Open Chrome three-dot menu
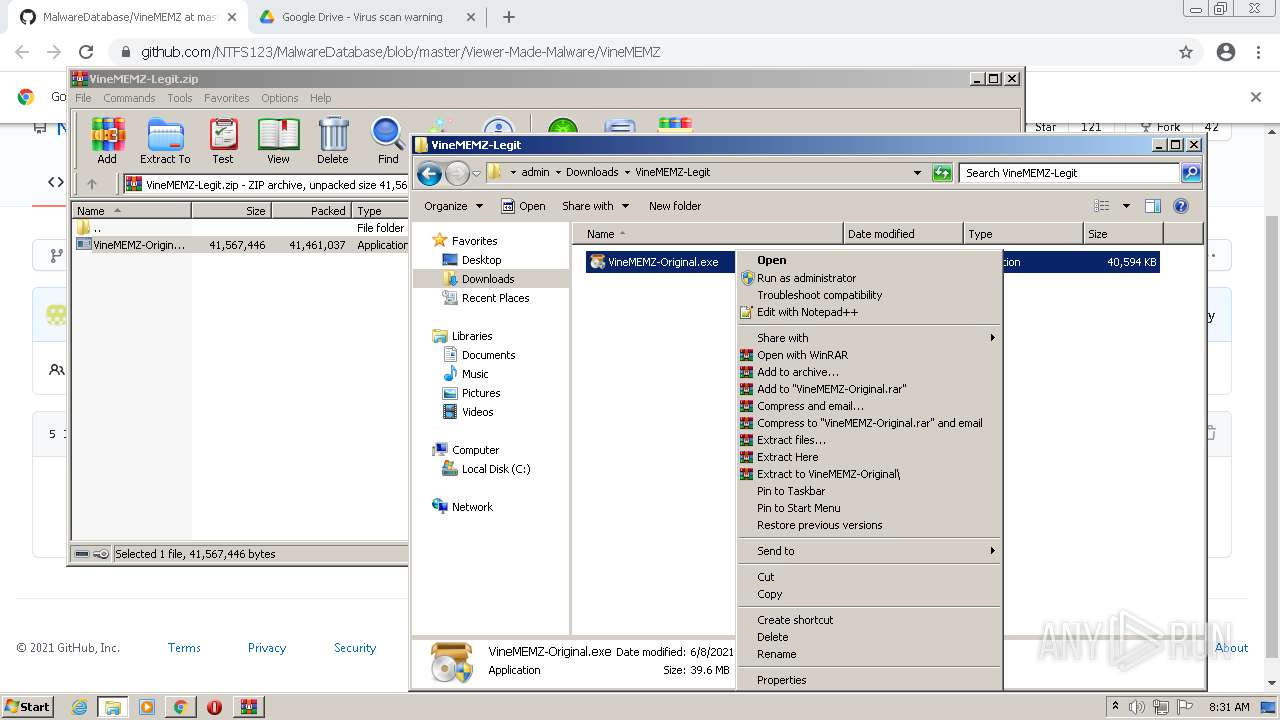The width and height of the screenshot is (1280, 720). (1257, 52)
